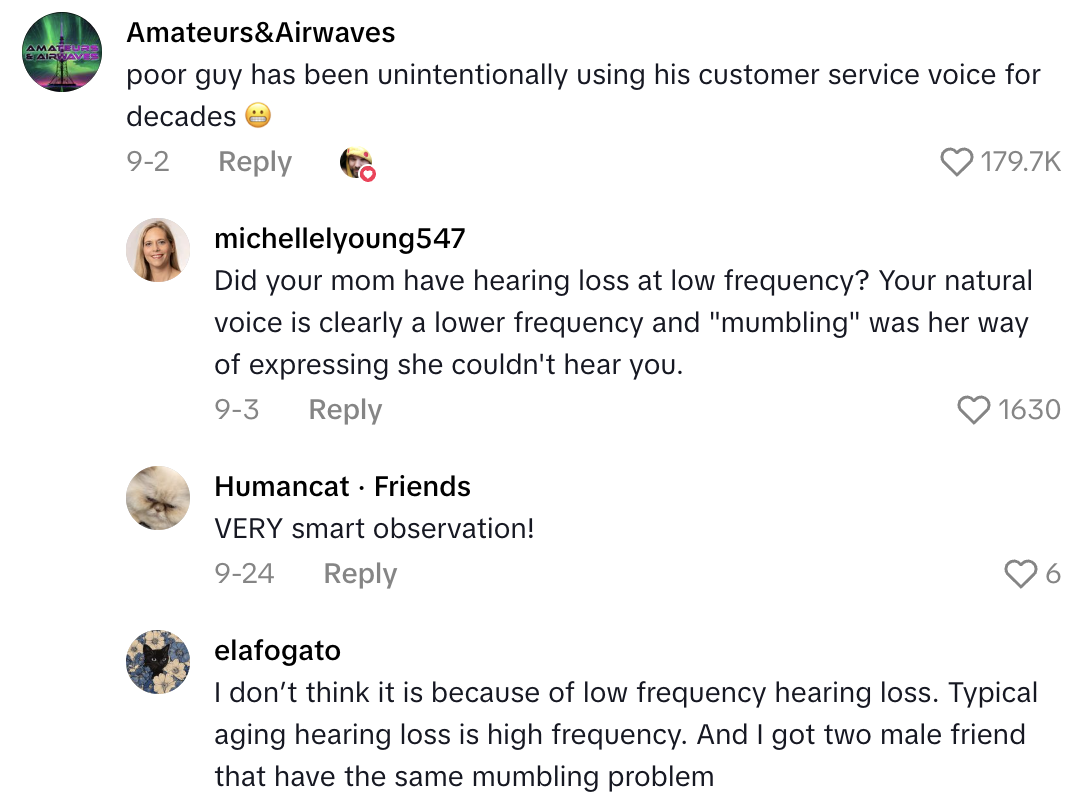Expand replies under Amateurs&Airwaves' comment

pyautogui.click(x=254, y=161)
